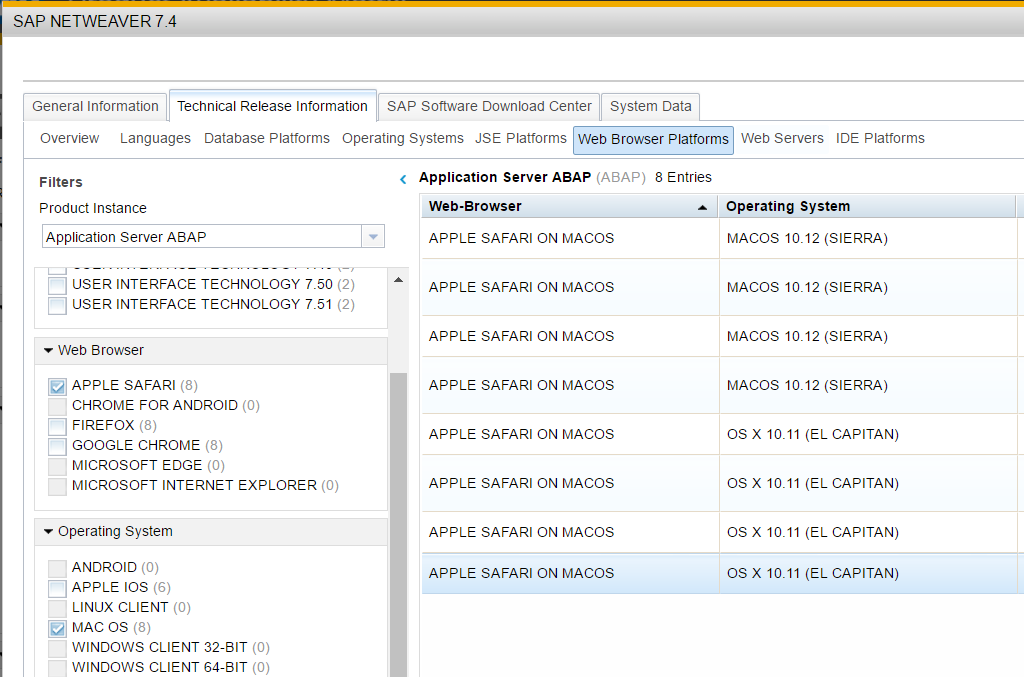Click the Application Server ABAP table title
The image size is (1024, 677).
coord(505,178)
